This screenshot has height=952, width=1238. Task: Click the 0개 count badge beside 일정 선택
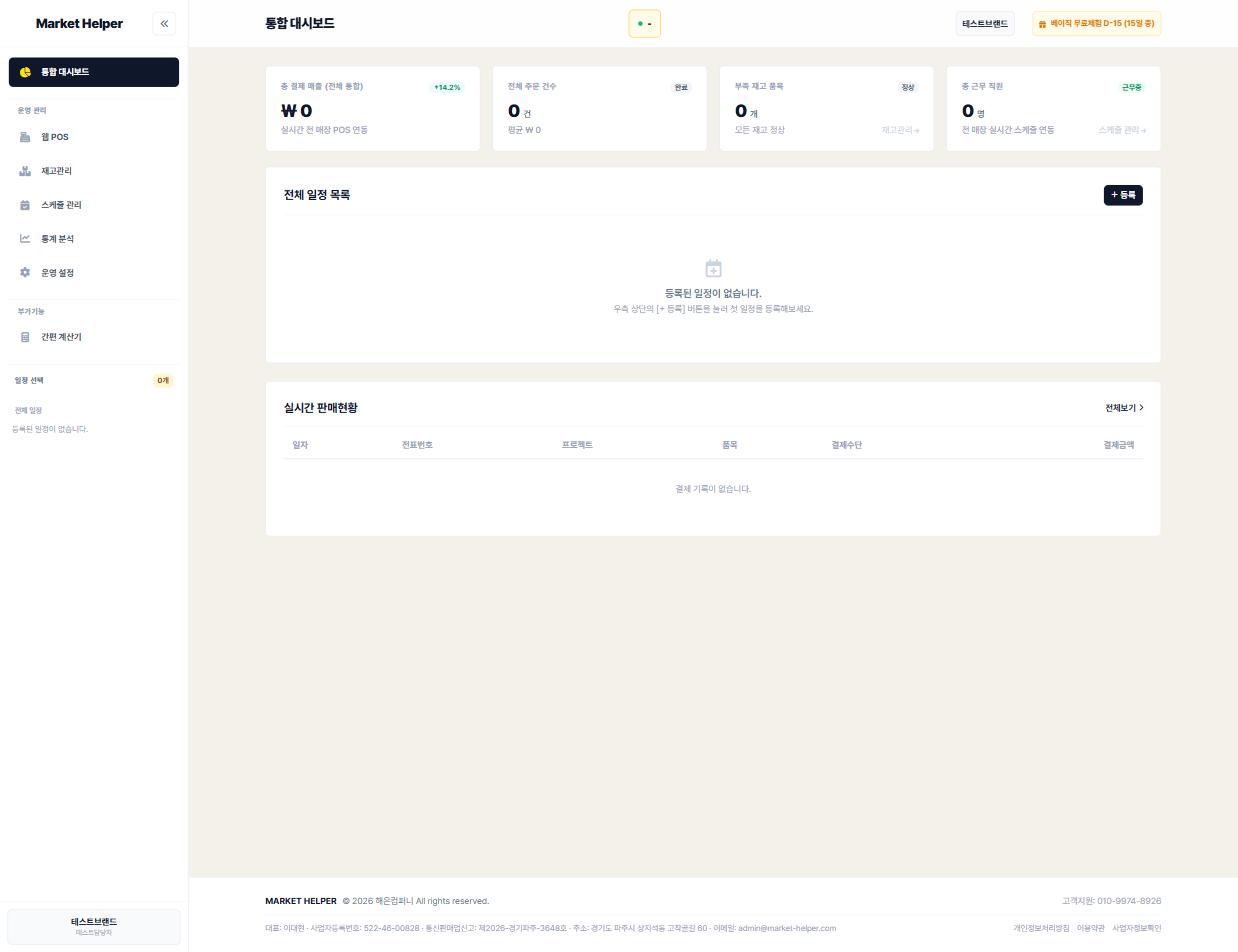tap(163, 381)
